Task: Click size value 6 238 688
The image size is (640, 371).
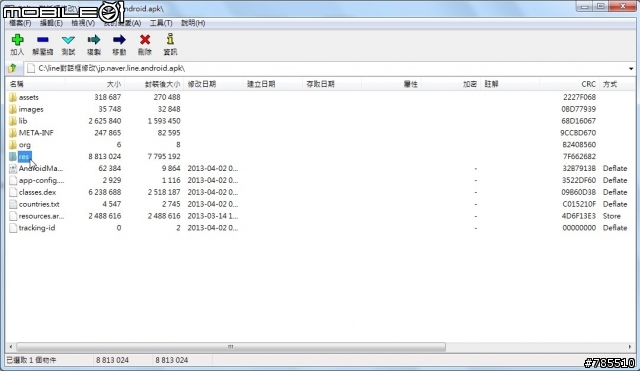Action: tap(105, 192)
